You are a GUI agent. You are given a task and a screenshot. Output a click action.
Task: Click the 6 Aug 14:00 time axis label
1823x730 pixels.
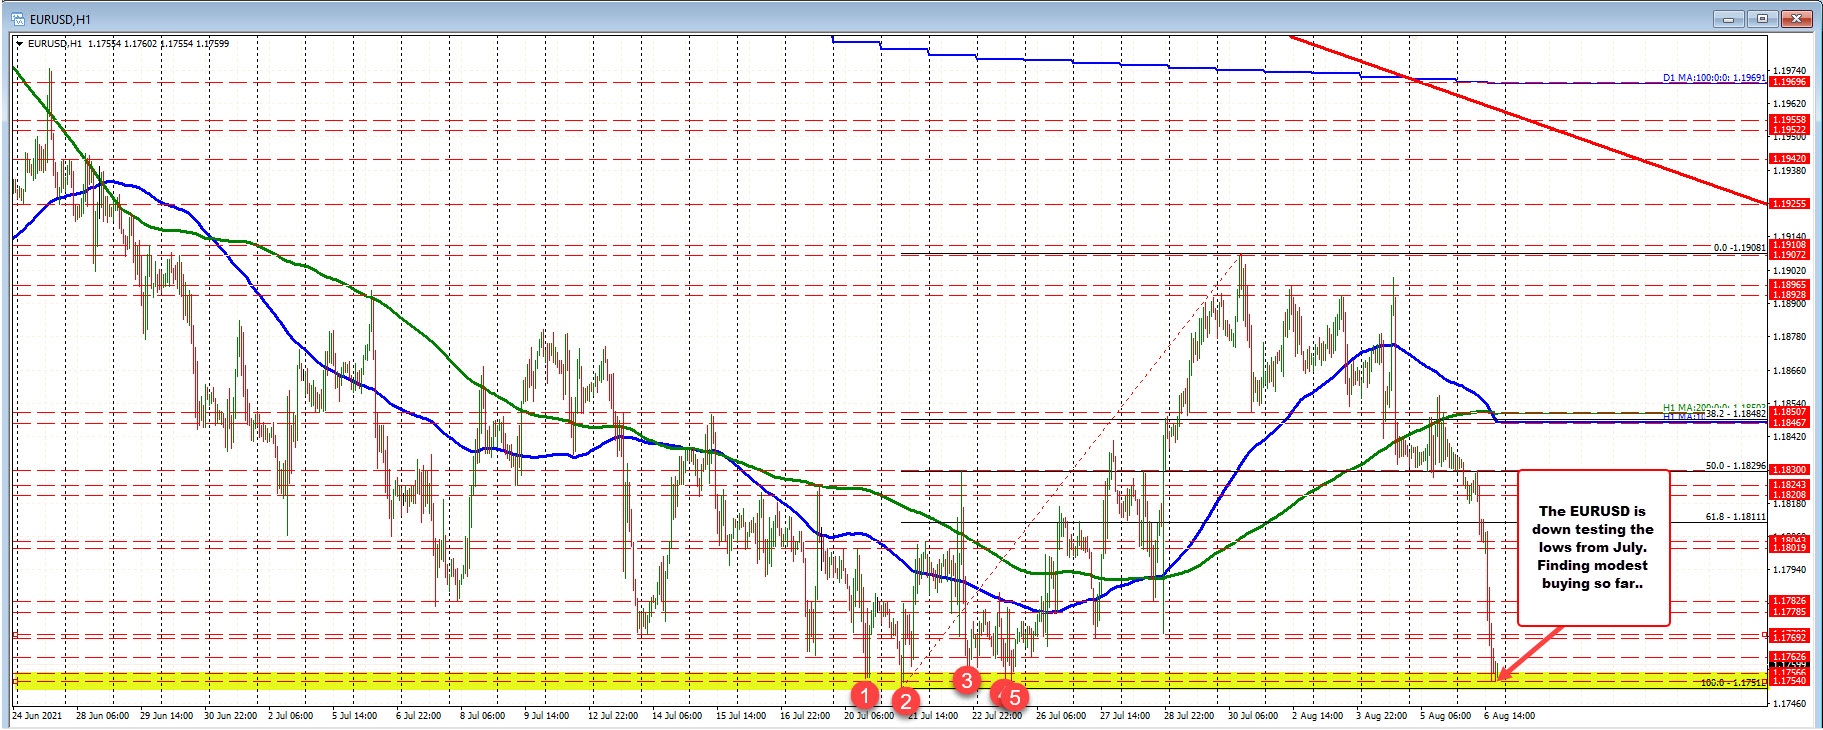[1509, 716]
